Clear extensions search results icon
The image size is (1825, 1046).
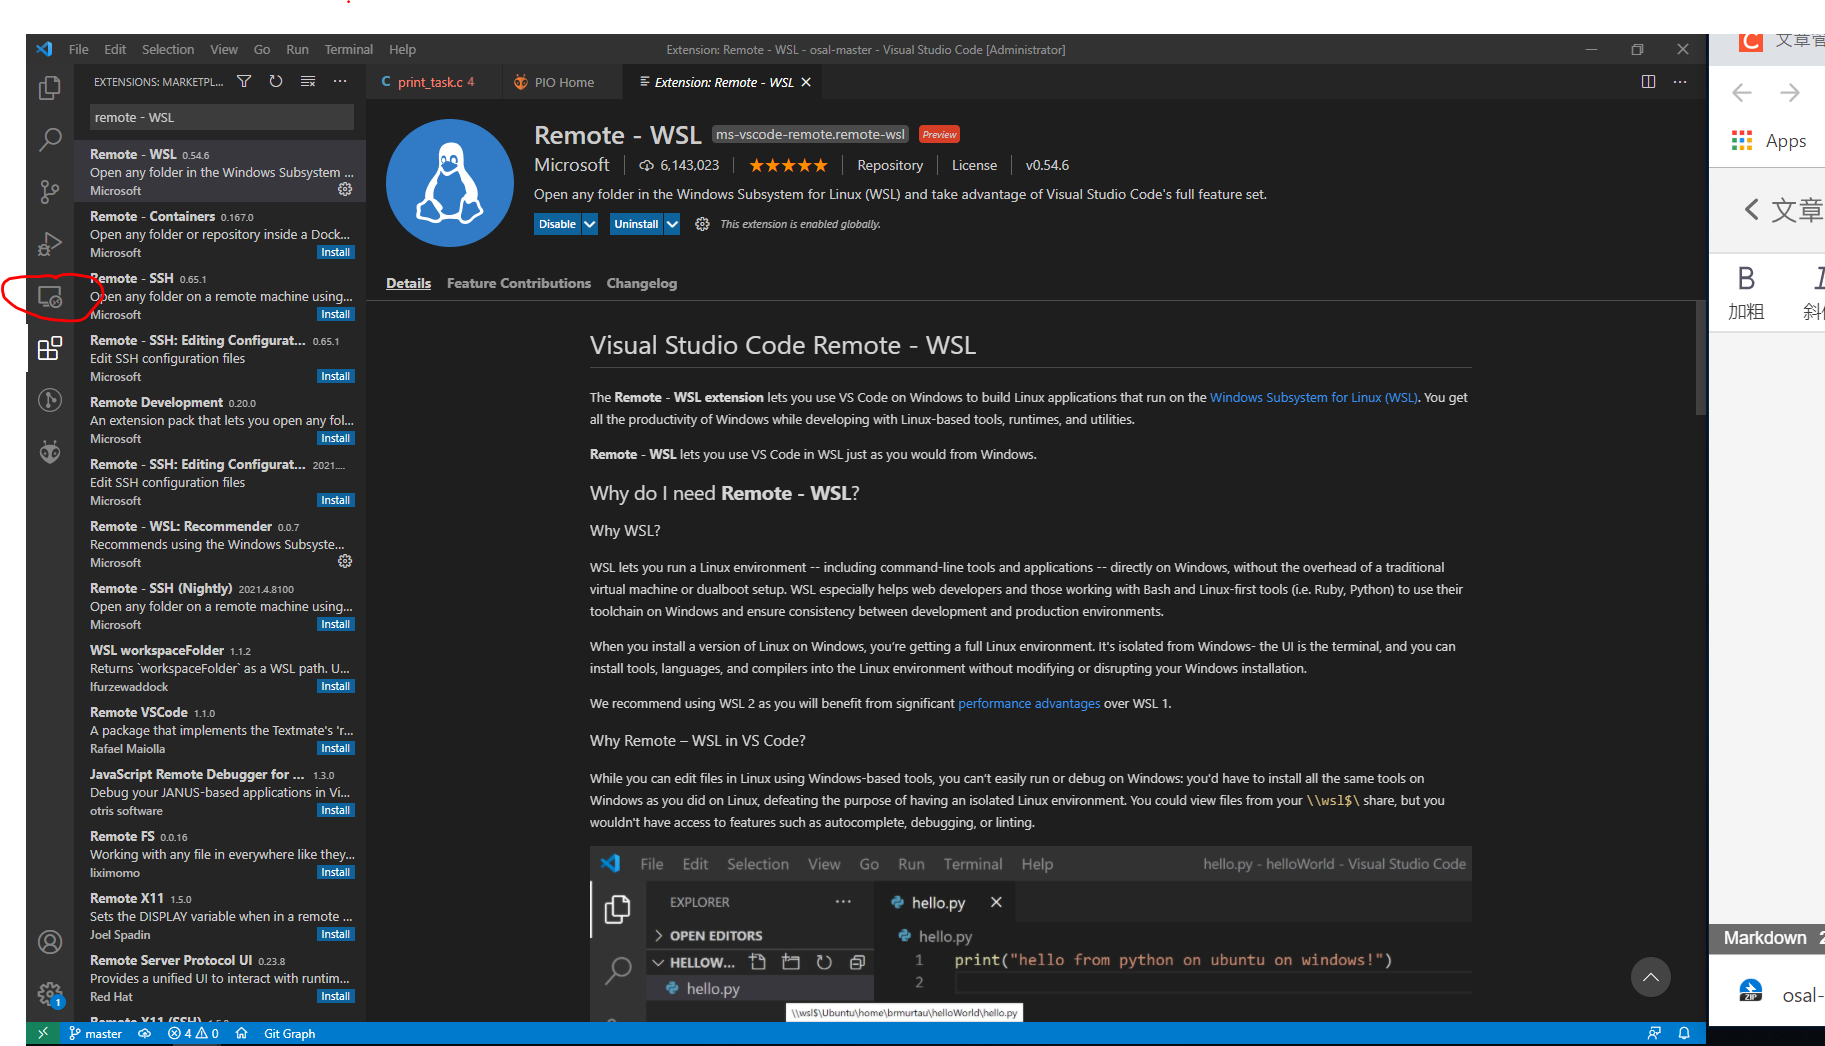click(308, 81)
